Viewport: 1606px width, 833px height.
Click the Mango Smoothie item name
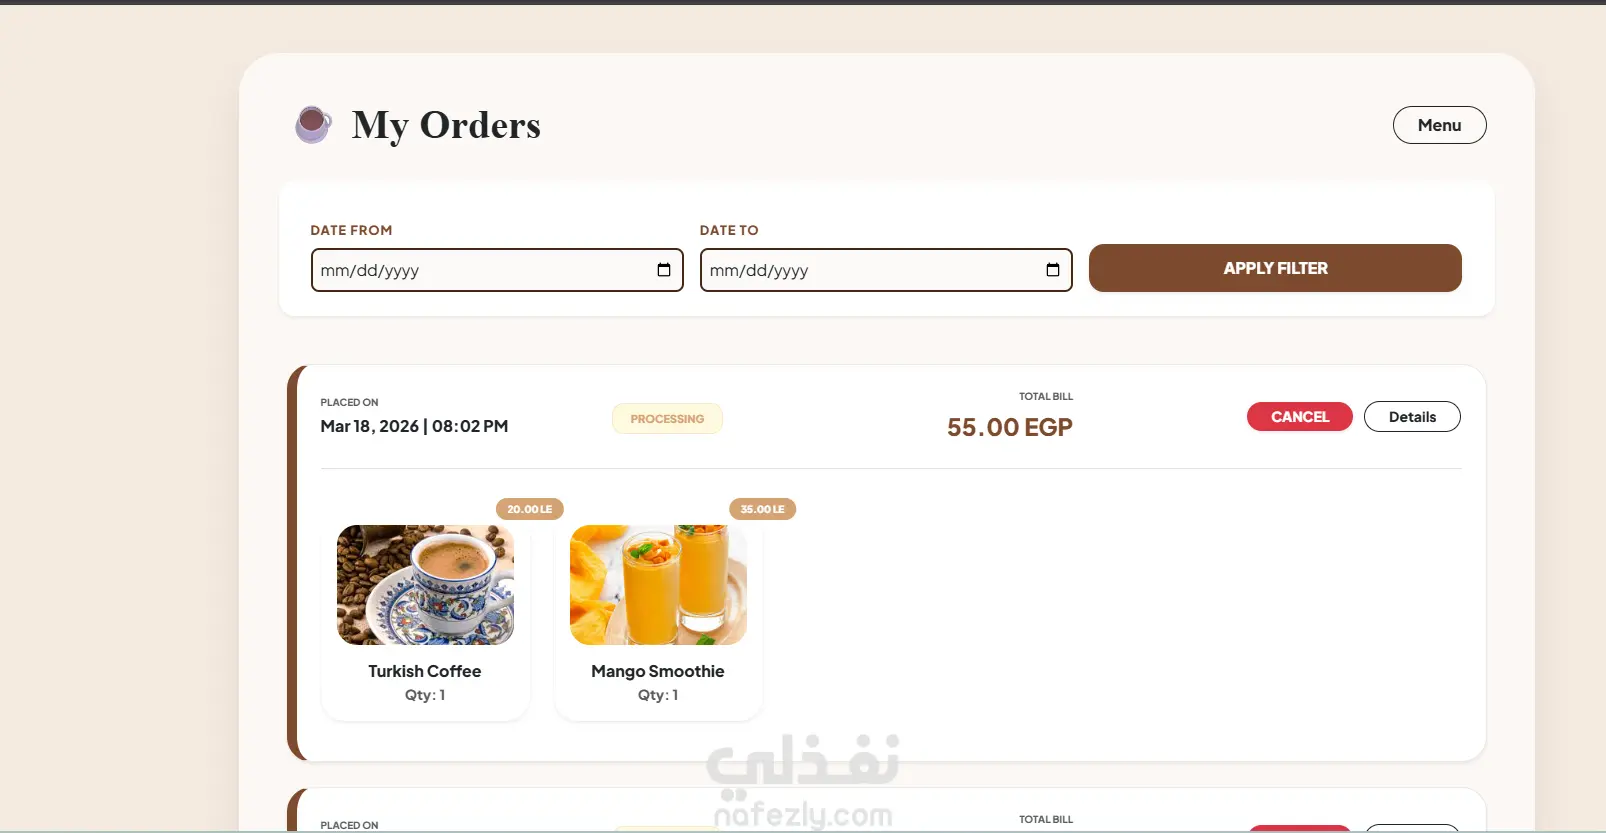(658, 671)
